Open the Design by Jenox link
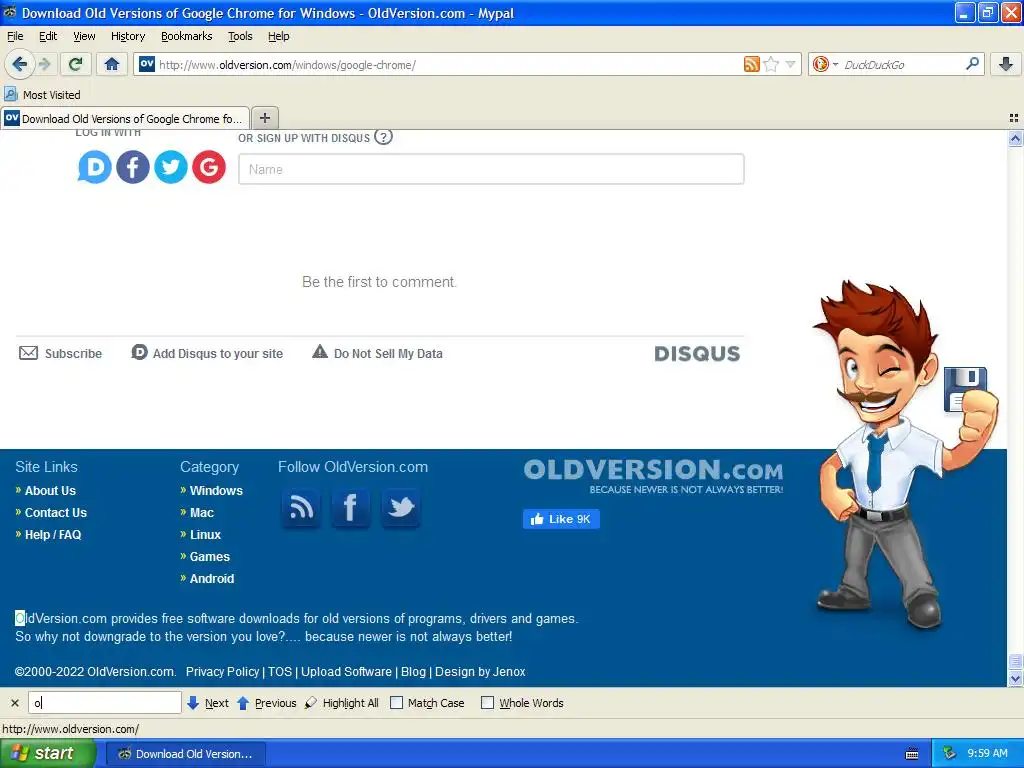 click(x=480, y=671)
